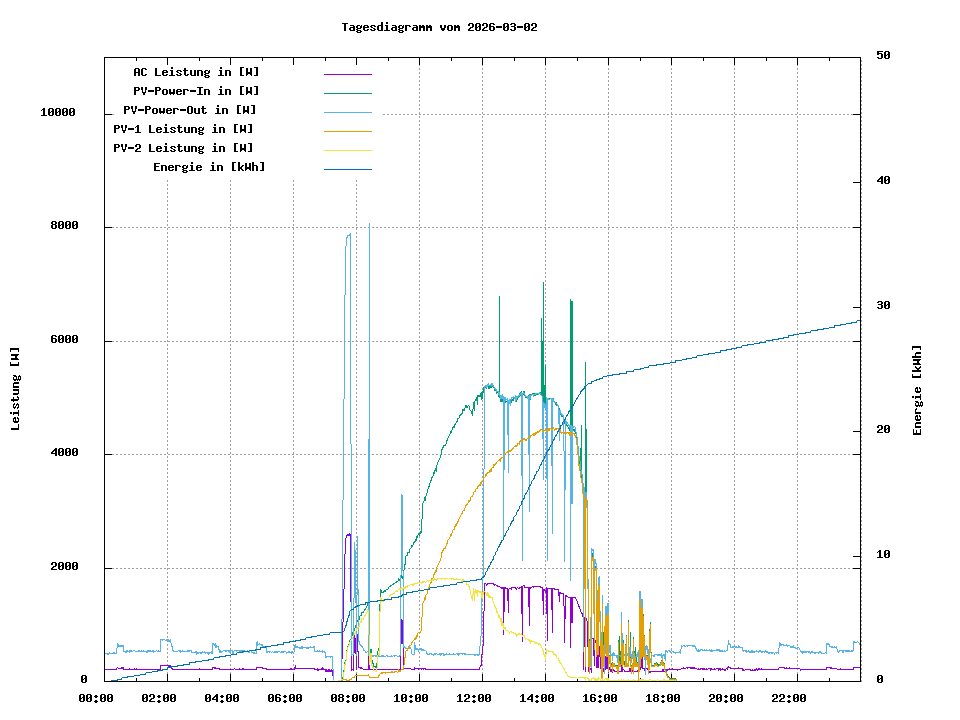Click the light blue line sample beside PV-Power-Out

pos(347,111)
